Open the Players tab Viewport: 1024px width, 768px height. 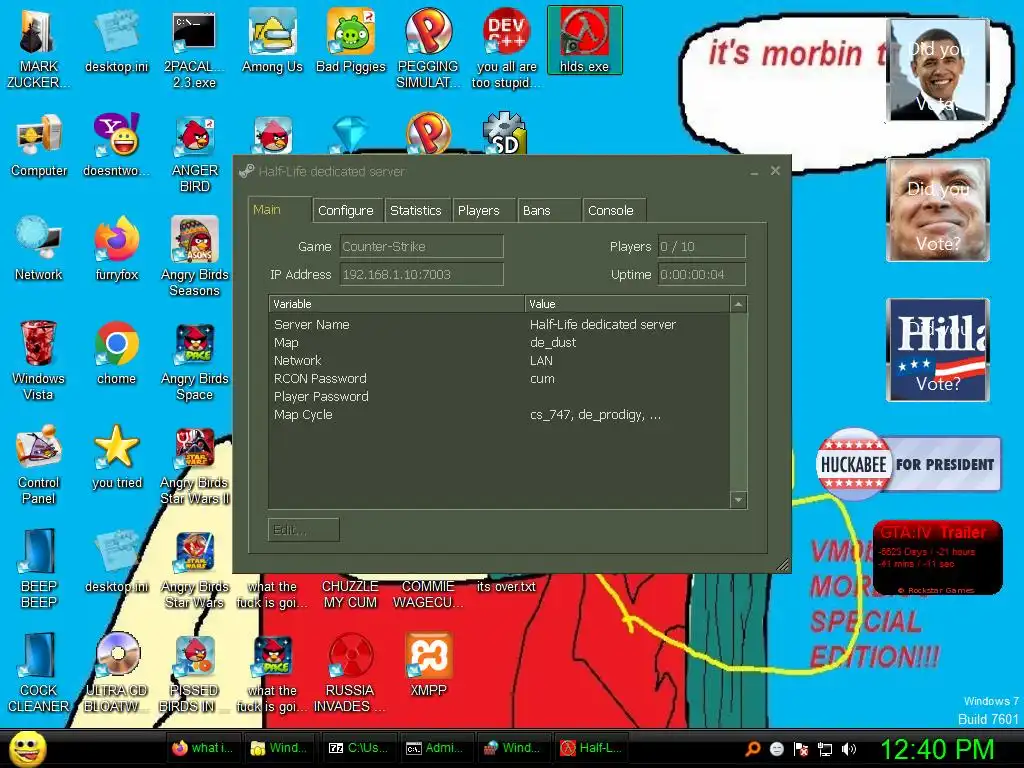(483, 210)
